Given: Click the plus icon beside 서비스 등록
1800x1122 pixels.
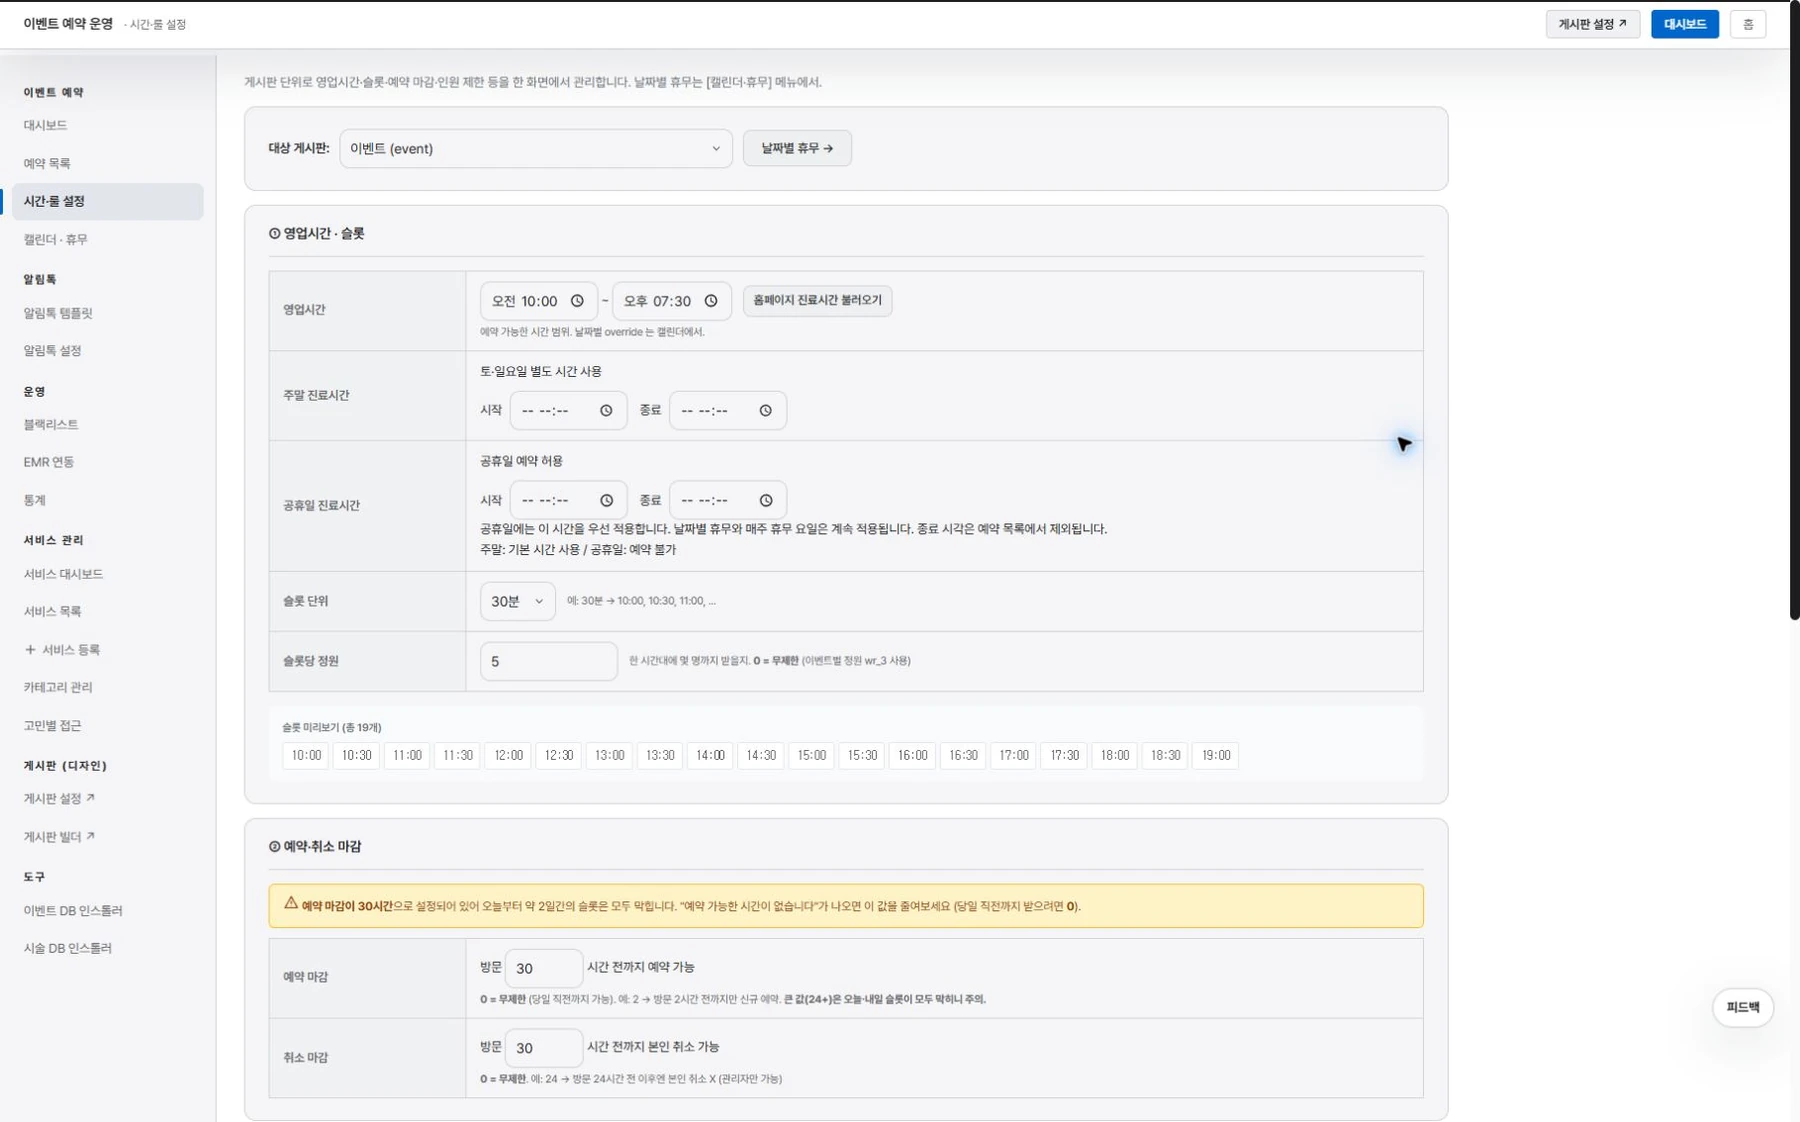Looking at the screenshot, I should (x=30, y=650).
